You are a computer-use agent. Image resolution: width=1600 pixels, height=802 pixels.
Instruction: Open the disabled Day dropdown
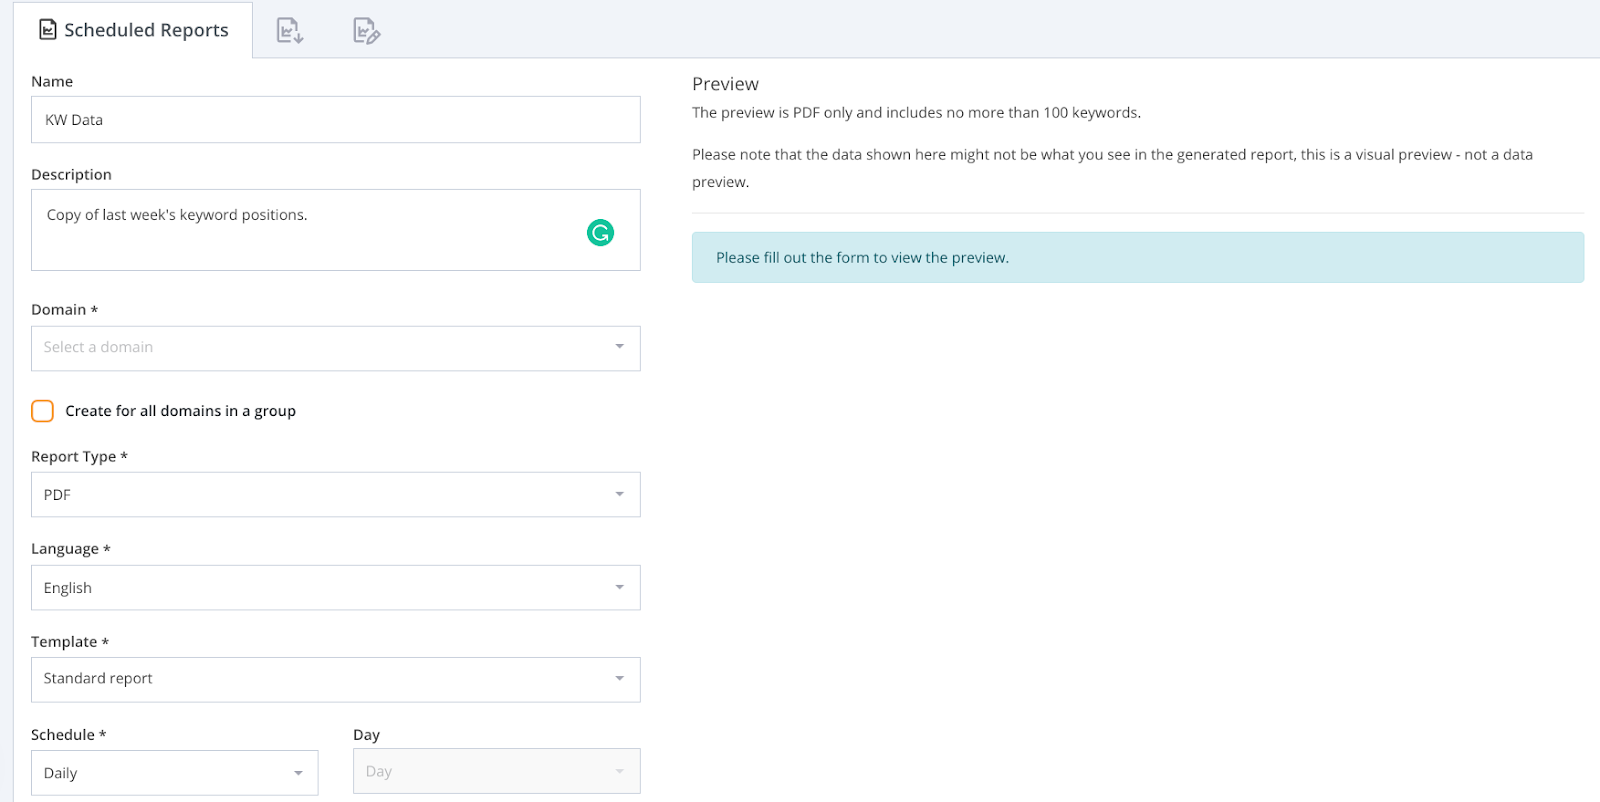(x=497, y=771)
